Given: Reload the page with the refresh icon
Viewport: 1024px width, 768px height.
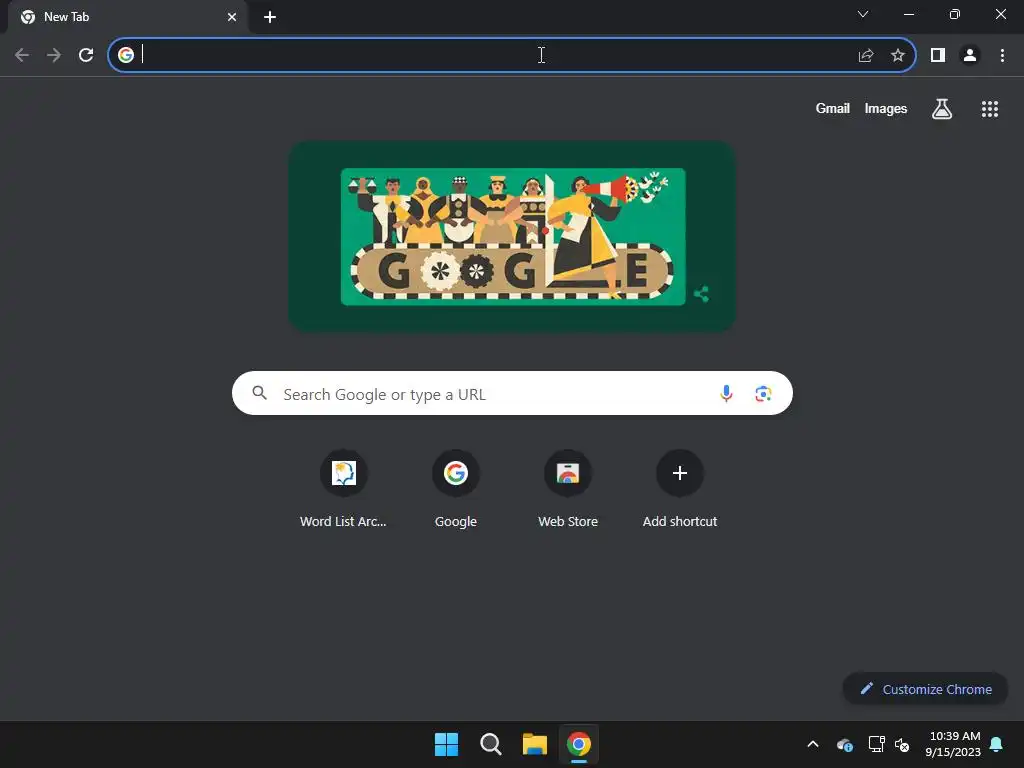Looking at the screenshot, I should tap(86, 55).
